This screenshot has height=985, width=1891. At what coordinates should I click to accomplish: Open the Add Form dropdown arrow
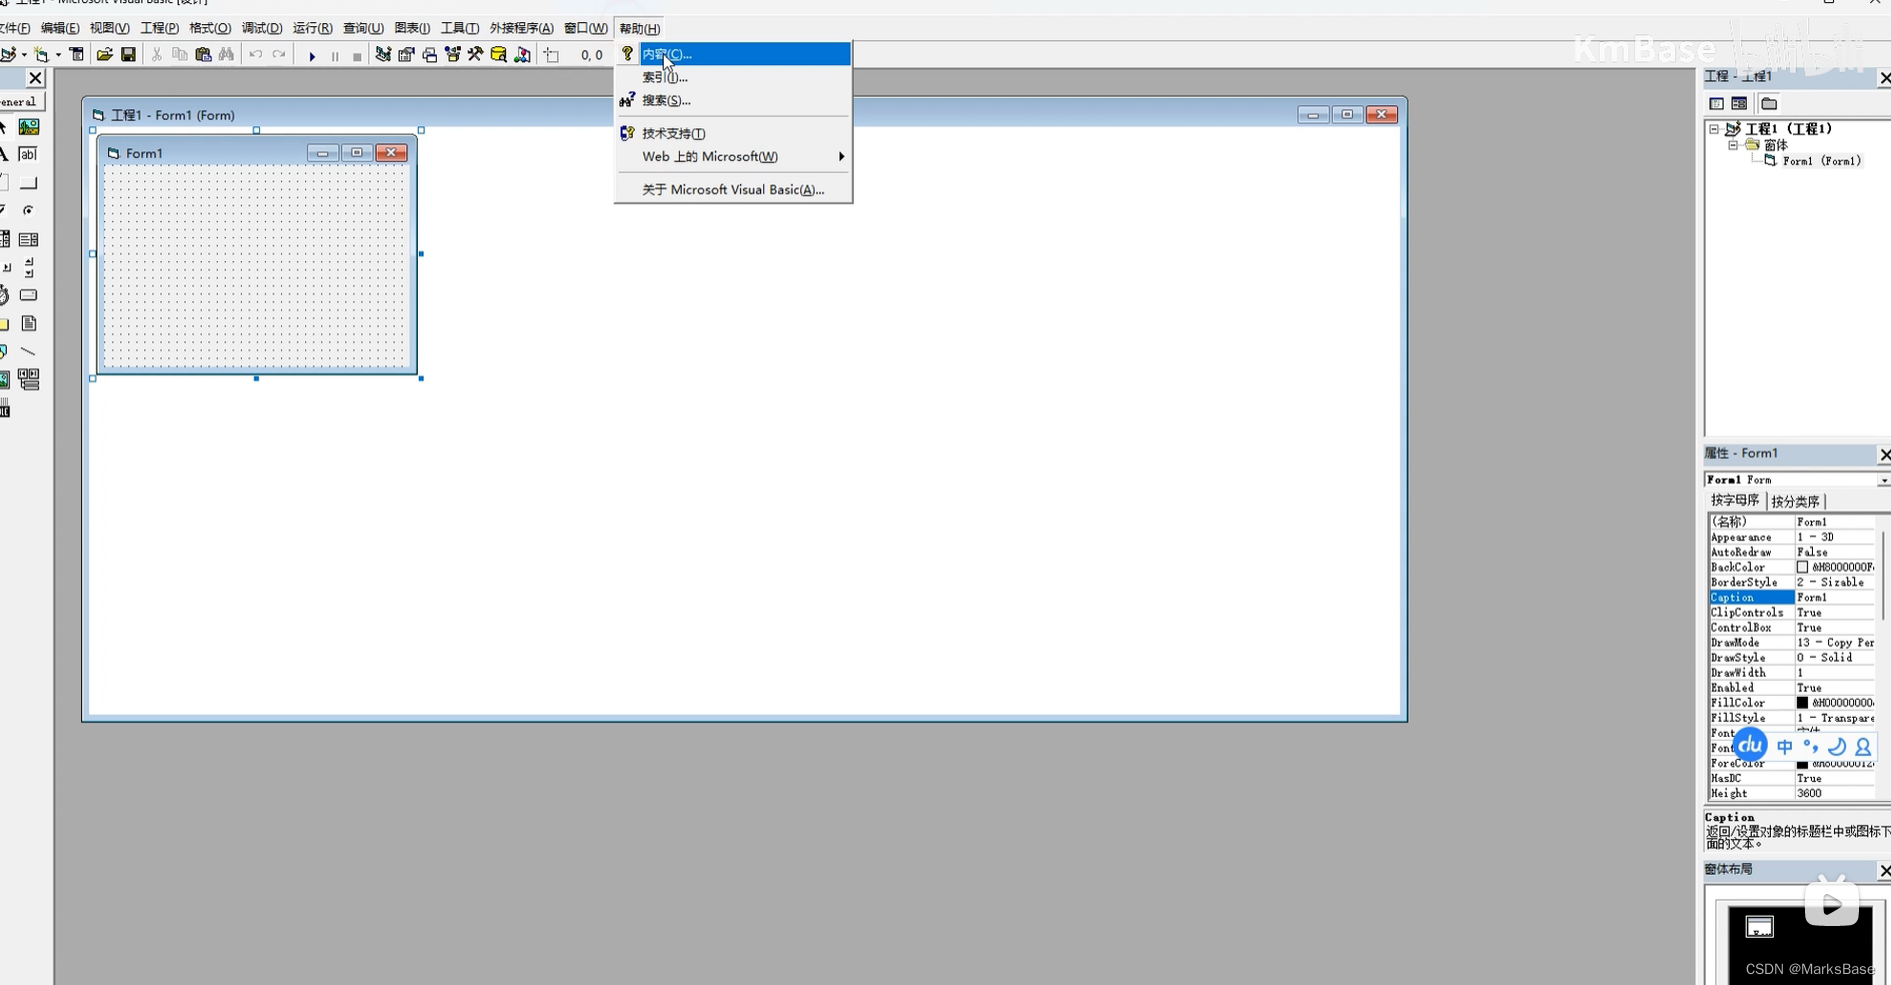58,55
